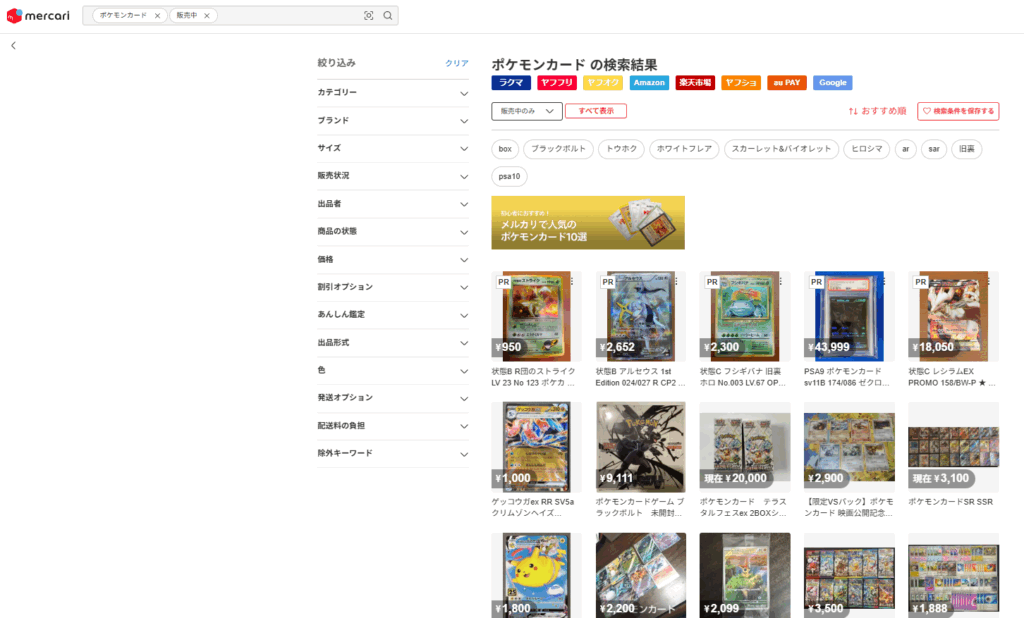Search on ヤフオク
This screenshot has height=618, width=1024.
(603, 83)
